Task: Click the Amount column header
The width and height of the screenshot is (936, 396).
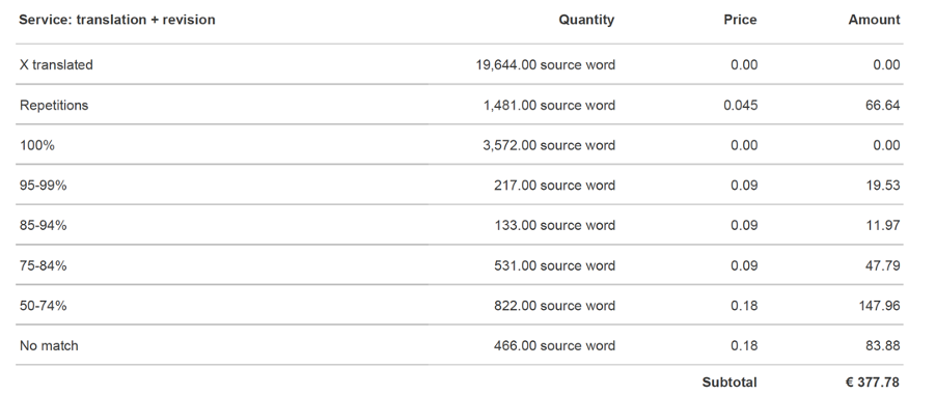Action: tap(874, 20)
